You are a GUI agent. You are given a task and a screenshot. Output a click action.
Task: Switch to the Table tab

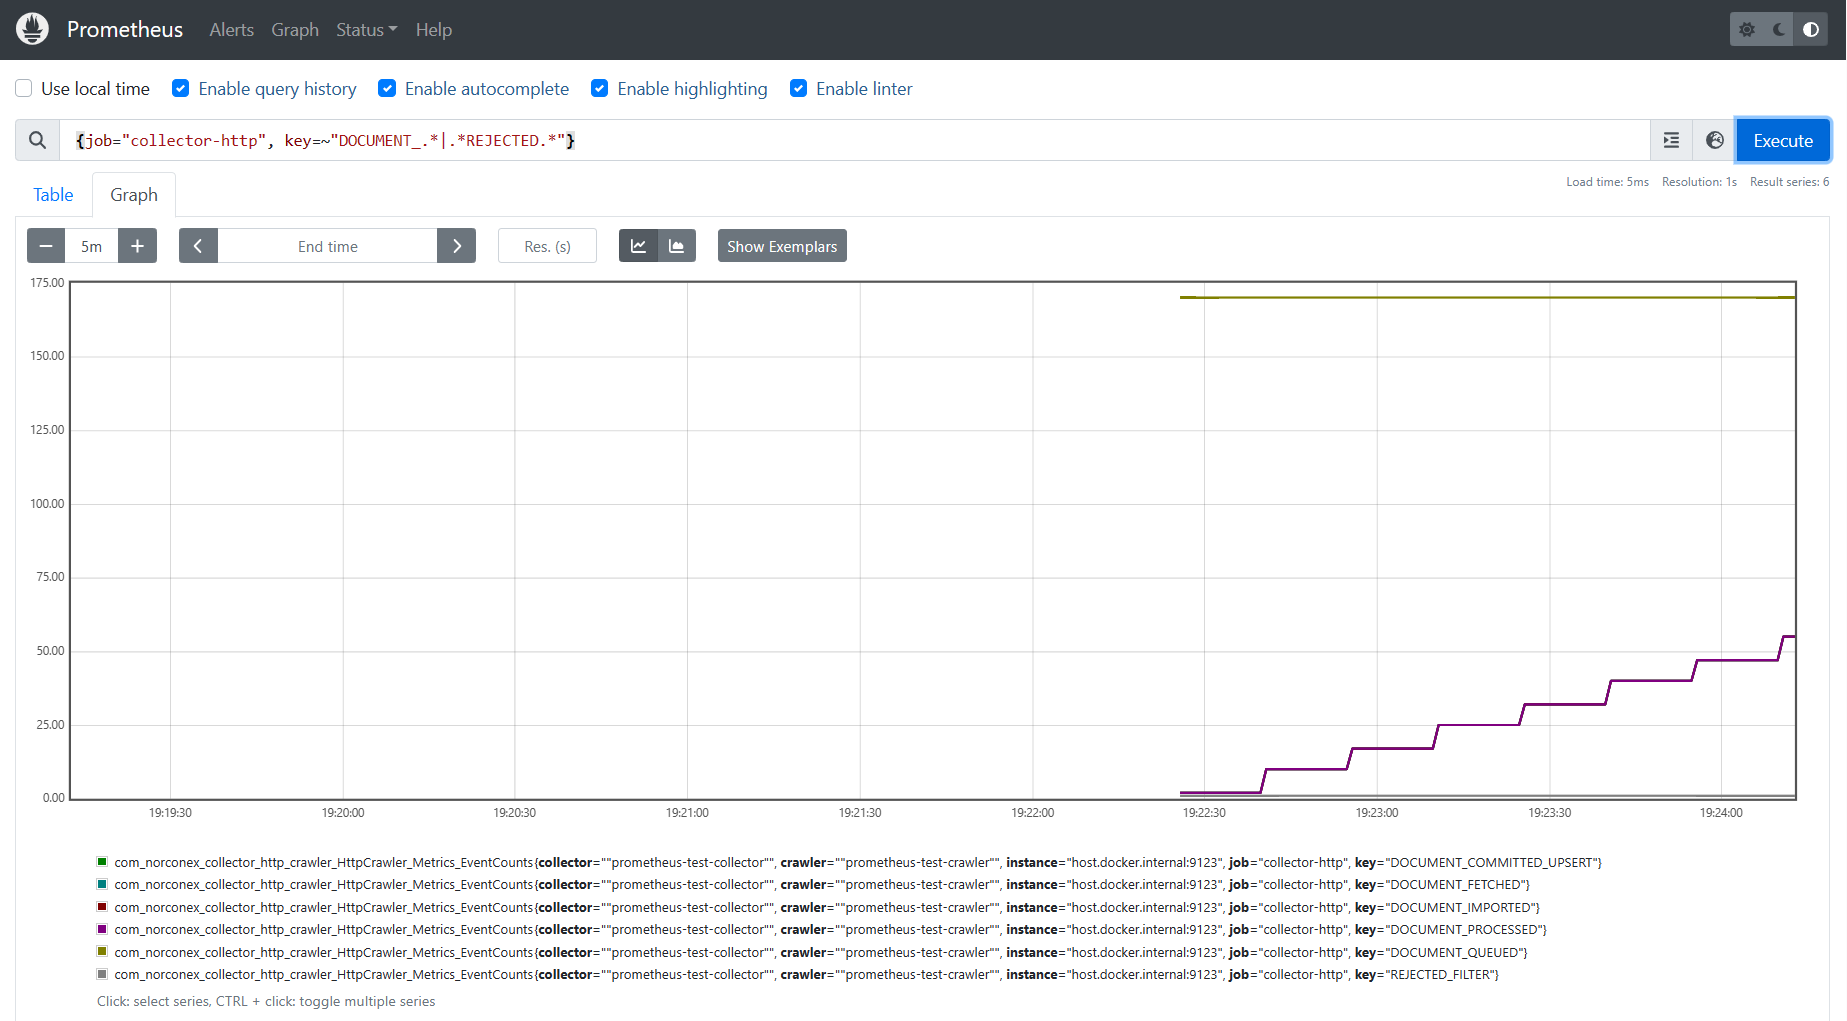(52, 194)
